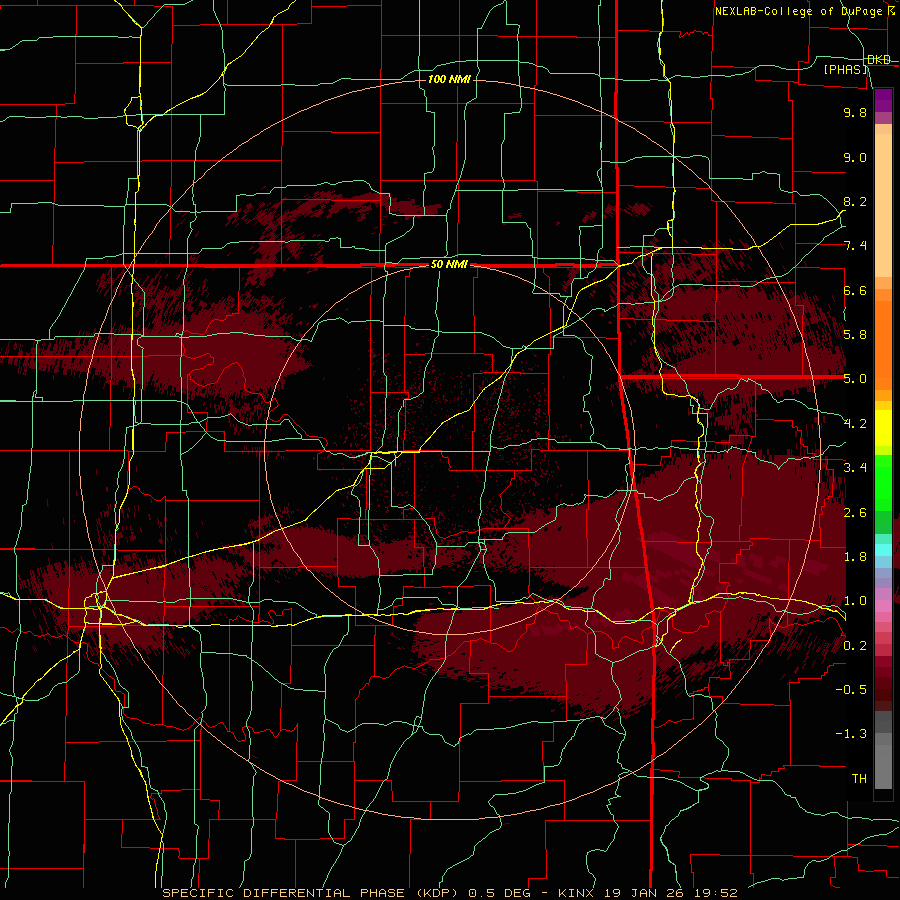Pick the cyan band of the color bar
The image size is (900, 900).
pyautogui.click(x=883, y=549)
